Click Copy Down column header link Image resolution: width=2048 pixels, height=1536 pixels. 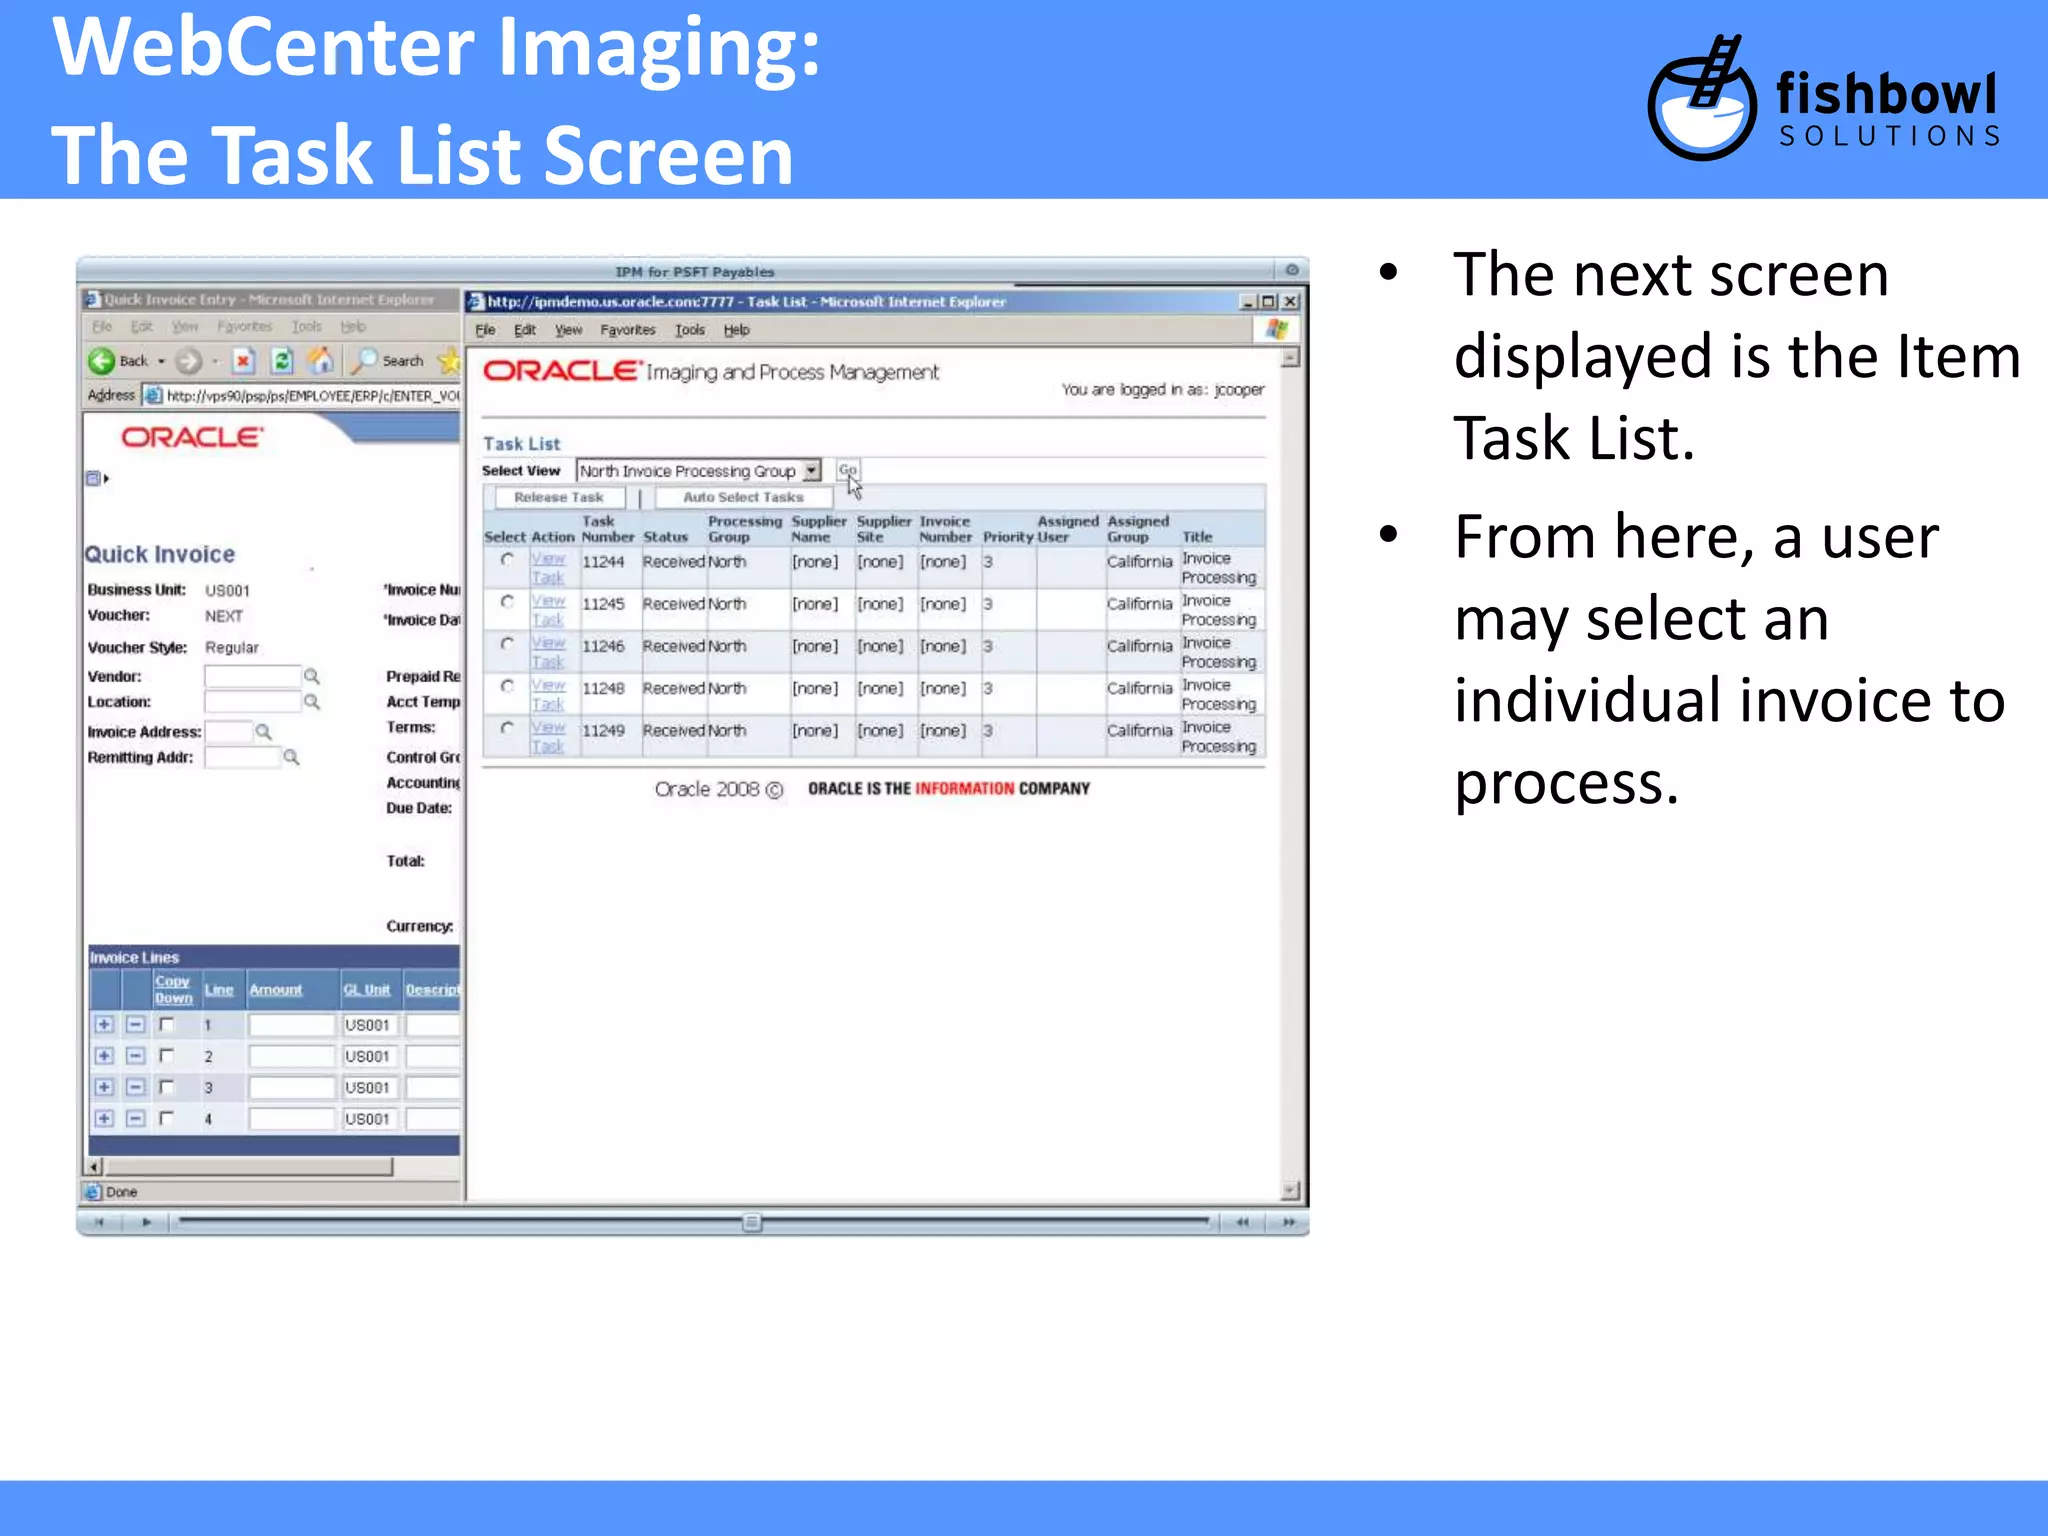(173, 990)
